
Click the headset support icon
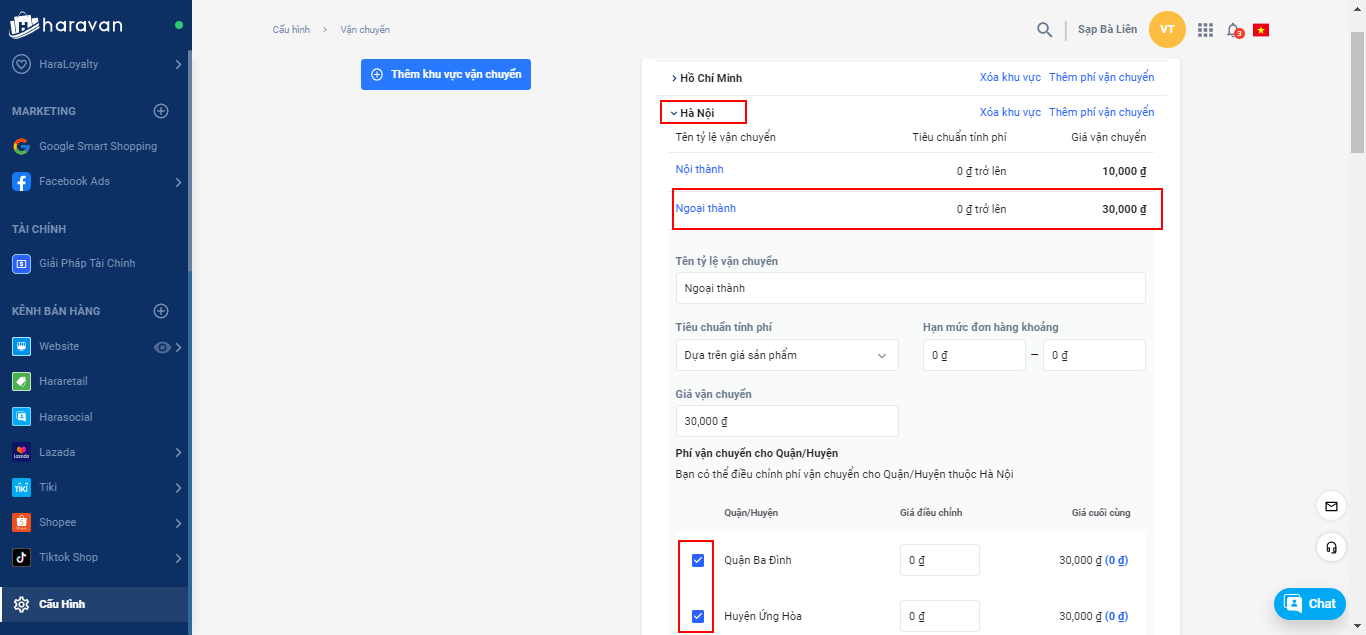[x=1331, y=547]
